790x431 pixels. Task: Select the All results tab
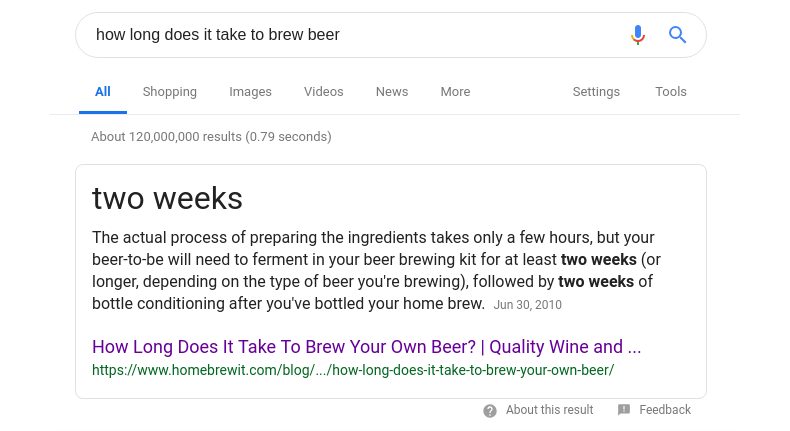[103, 92]
